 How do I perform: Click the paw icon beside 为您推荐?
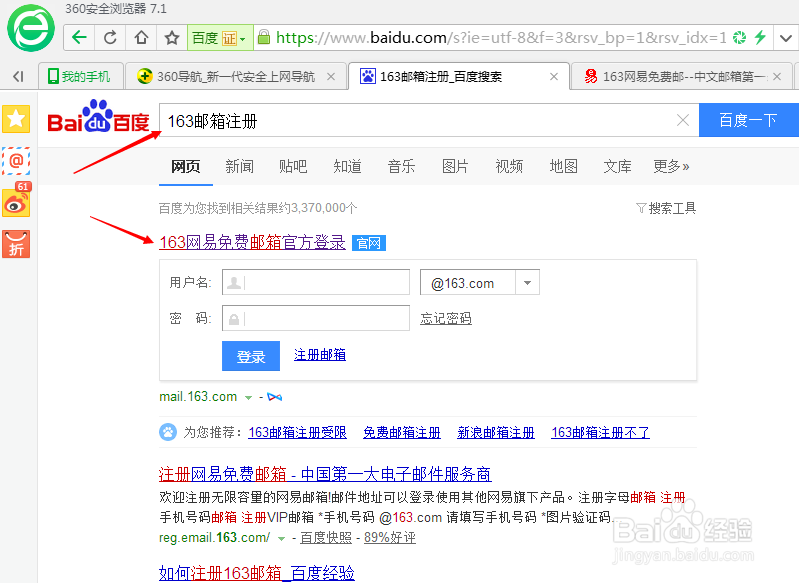tap(168, 432)
